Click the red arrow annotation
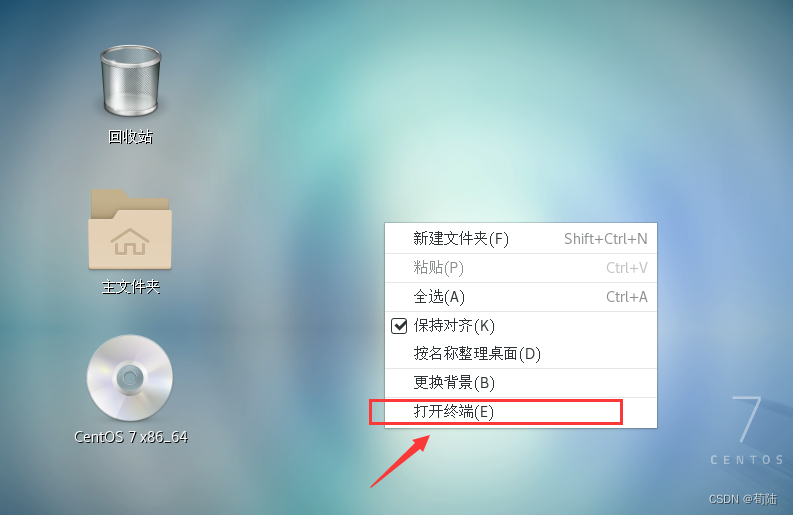Viewport: 793px width, 515px height. [400, 461]
